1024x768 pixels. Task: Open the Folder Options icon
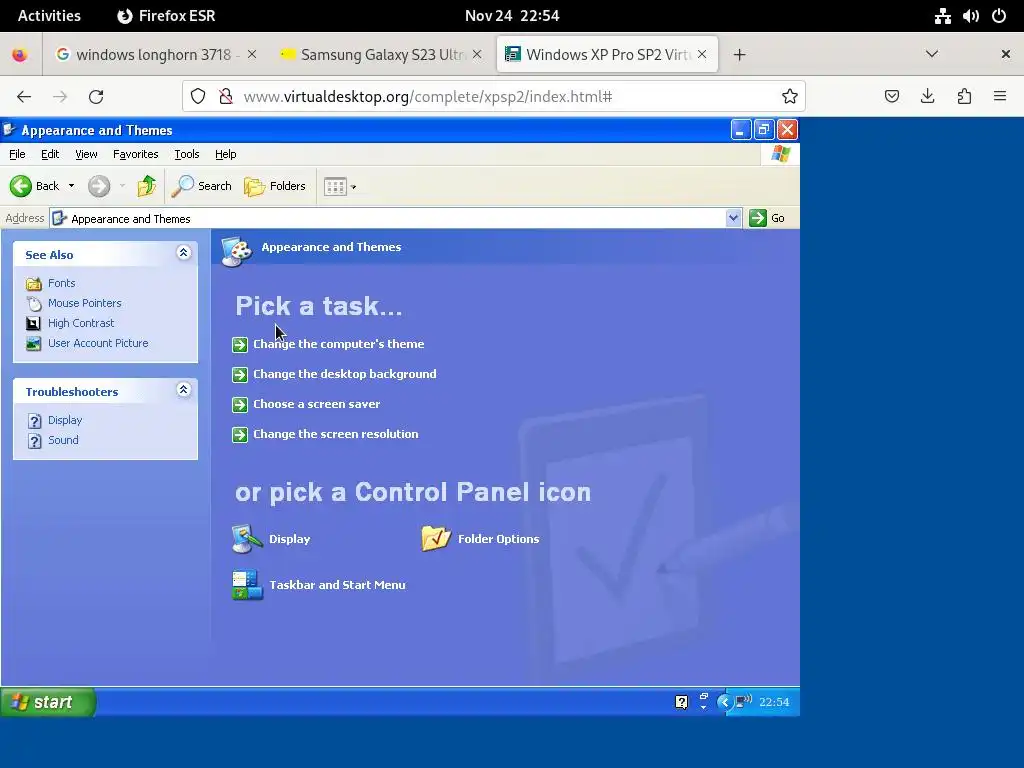pos(436,539)
